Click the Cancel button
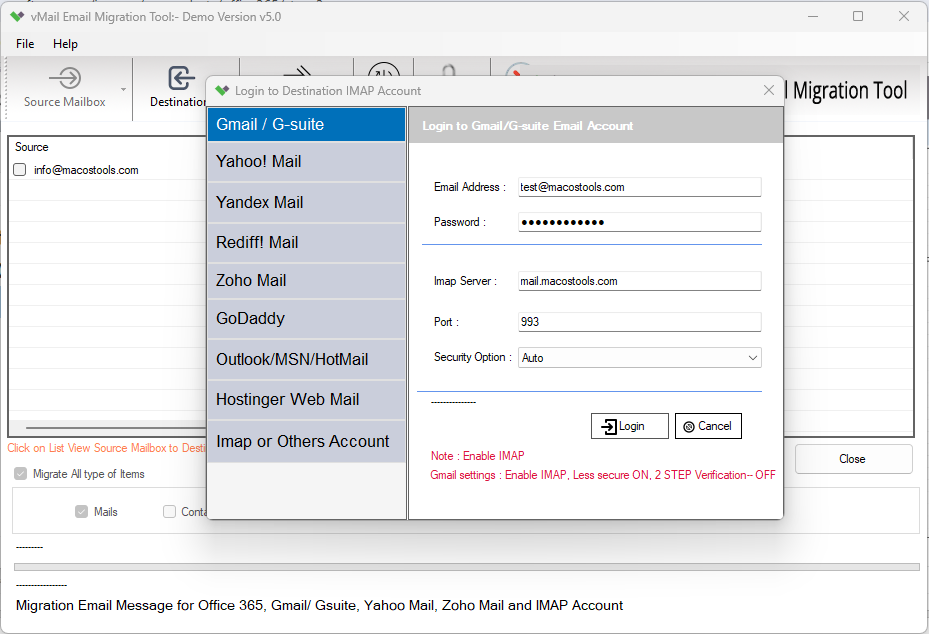Screen dimensions: 929x634 click(x=708, y=426)
